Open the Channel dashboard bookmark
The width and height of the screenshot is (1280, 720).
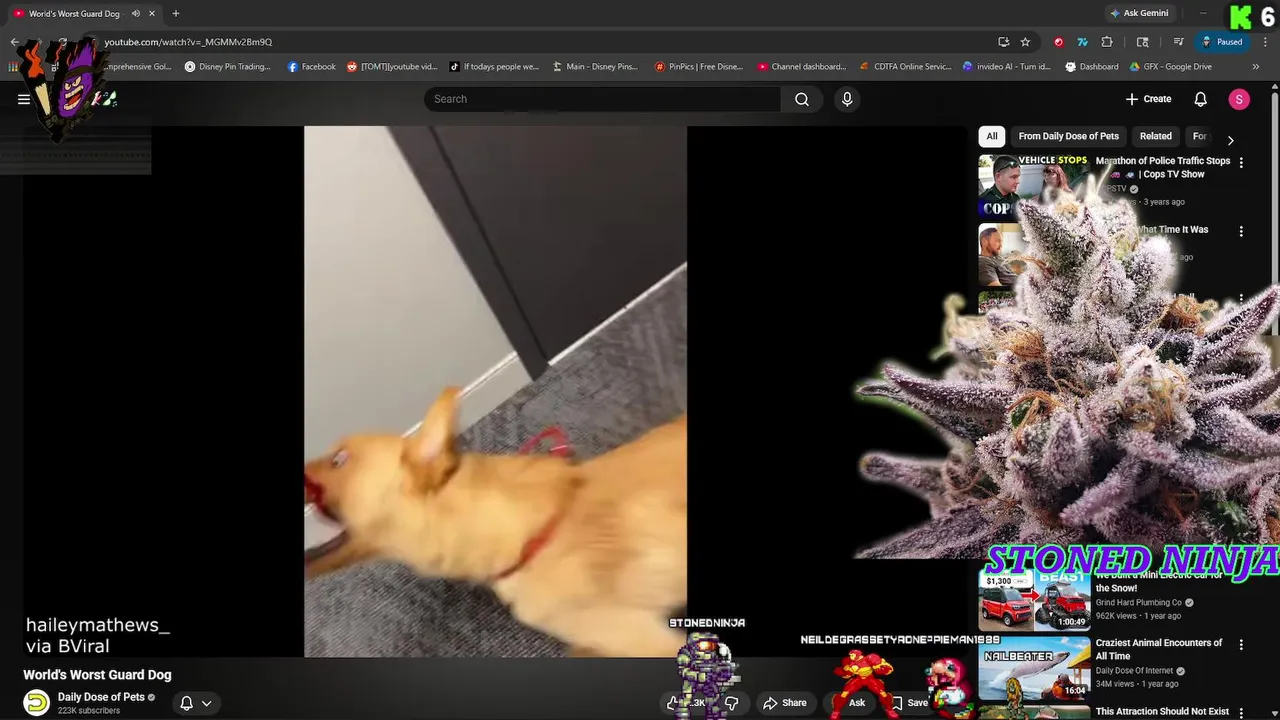click(802, 67)
